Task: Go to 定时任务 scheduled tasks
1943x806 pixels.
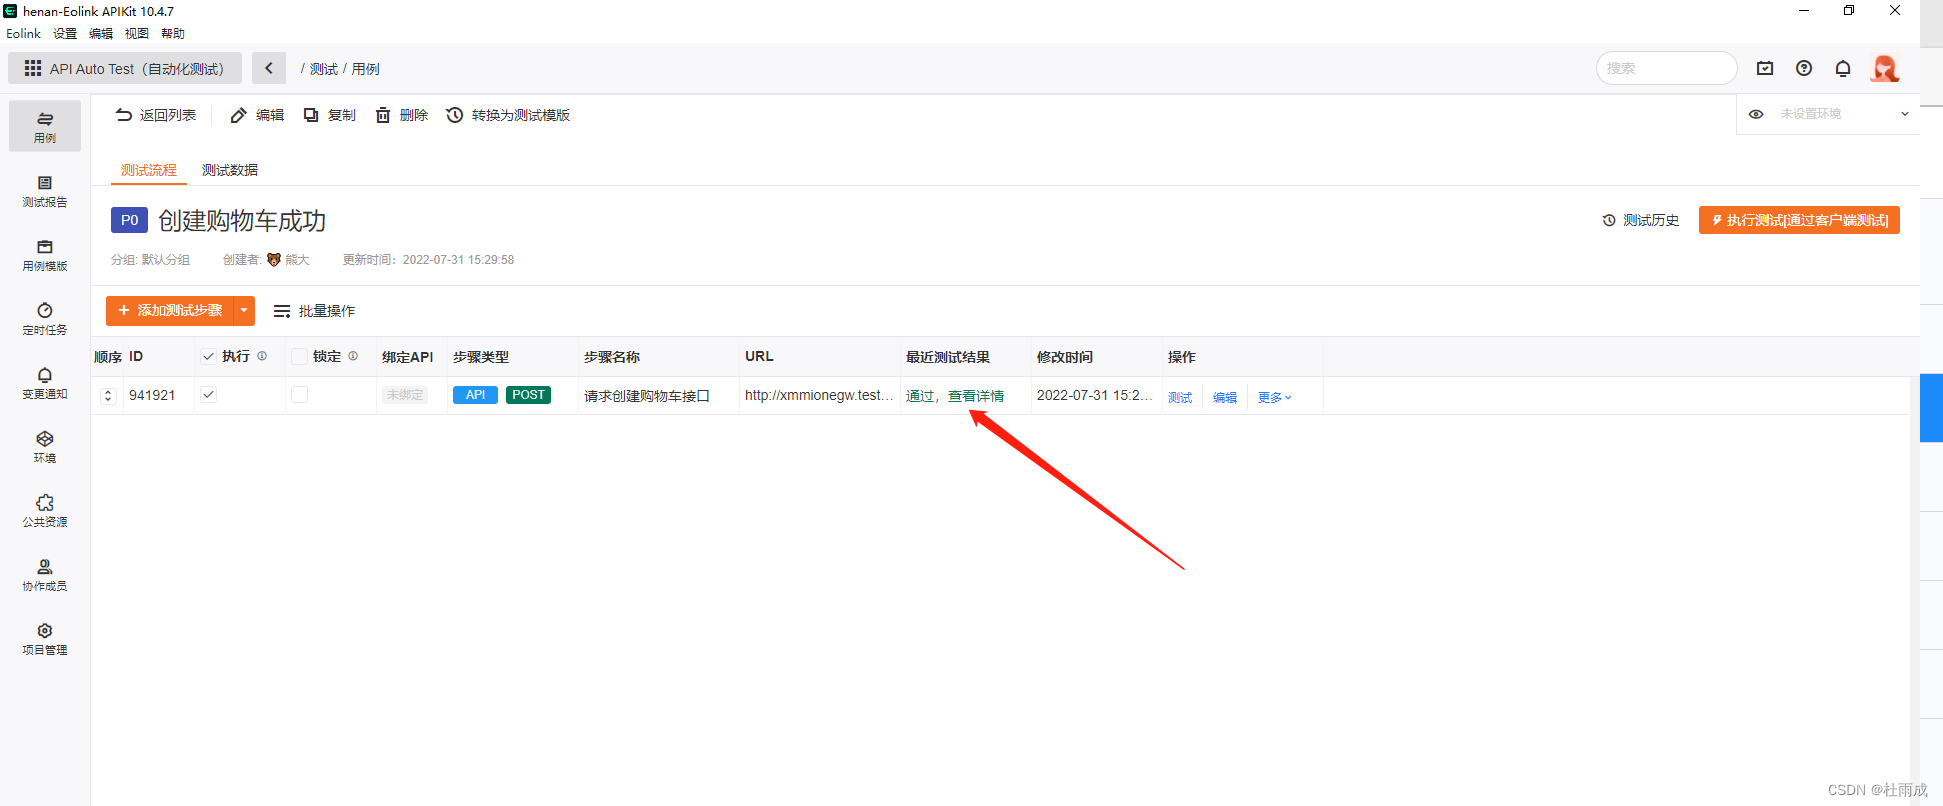Action: pos(45,319)
